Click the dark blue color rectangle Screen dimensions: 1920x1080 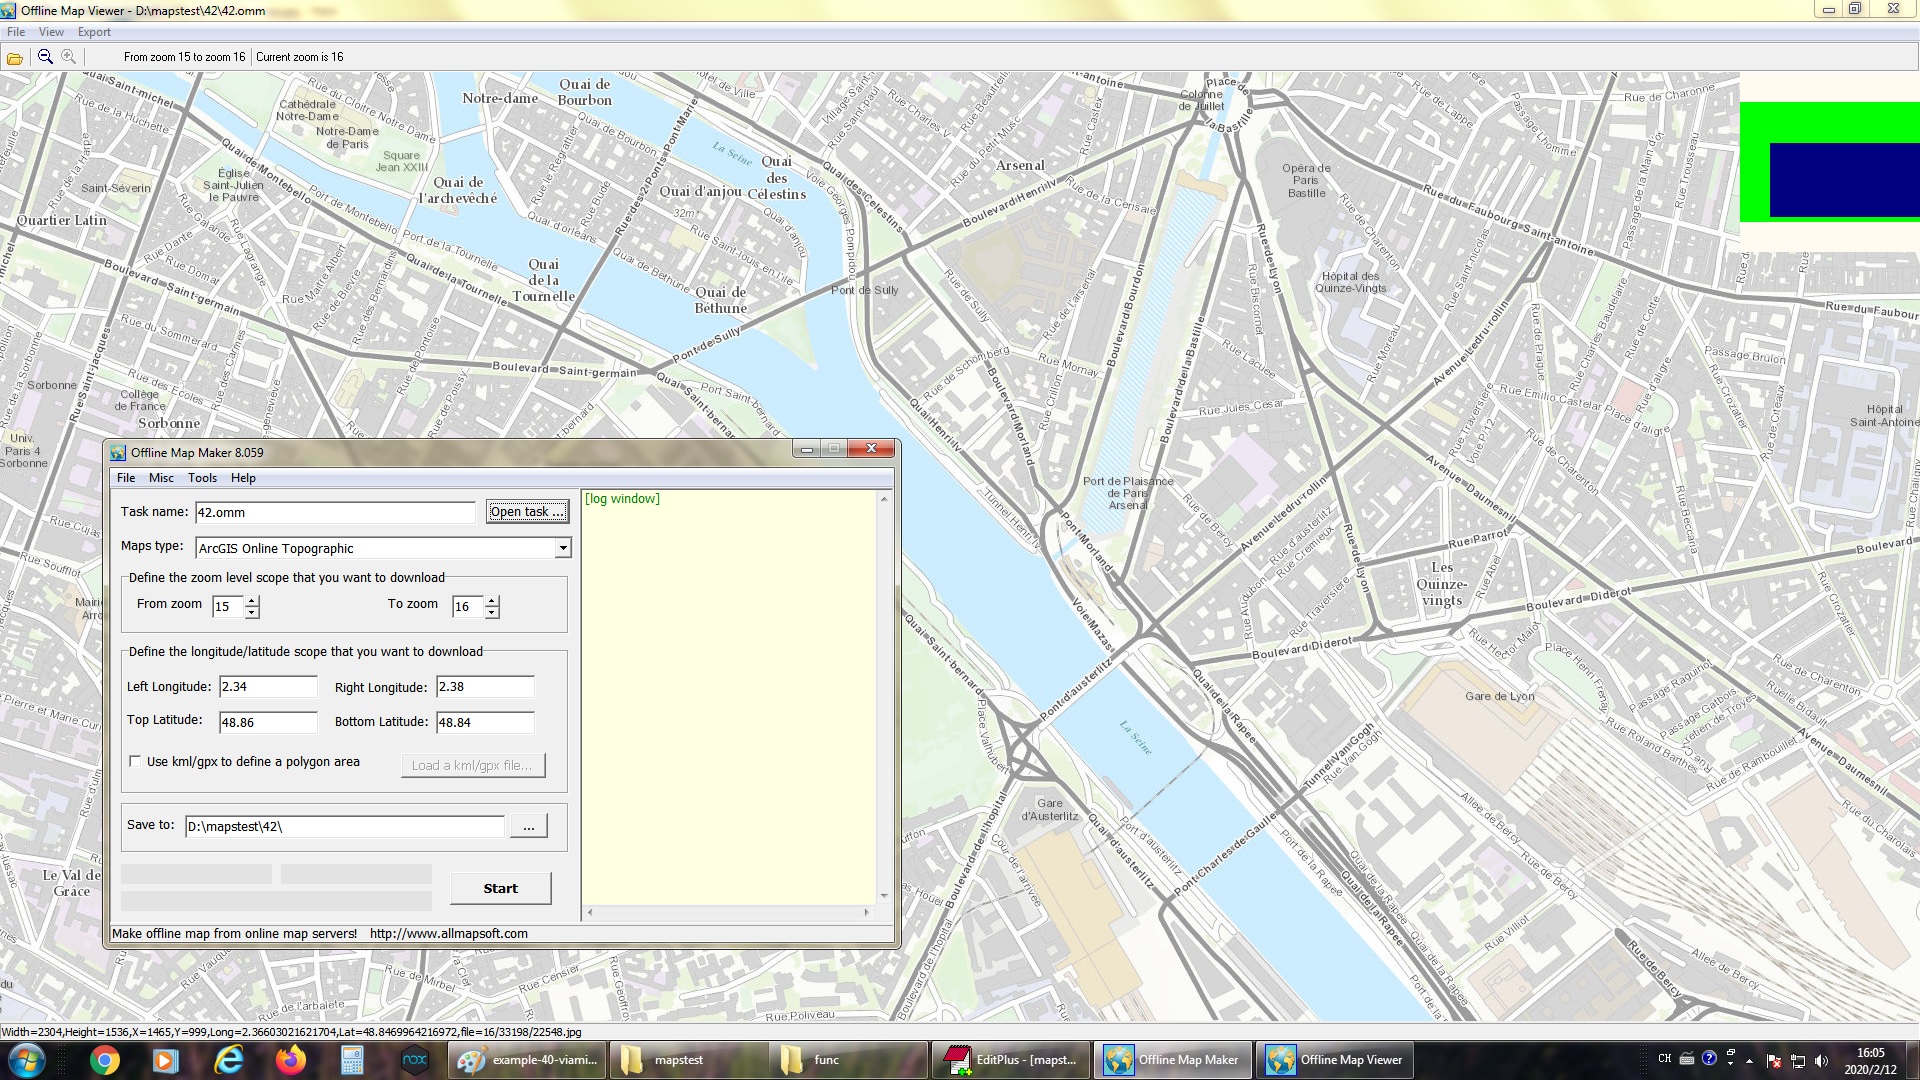pos(1845,180)
